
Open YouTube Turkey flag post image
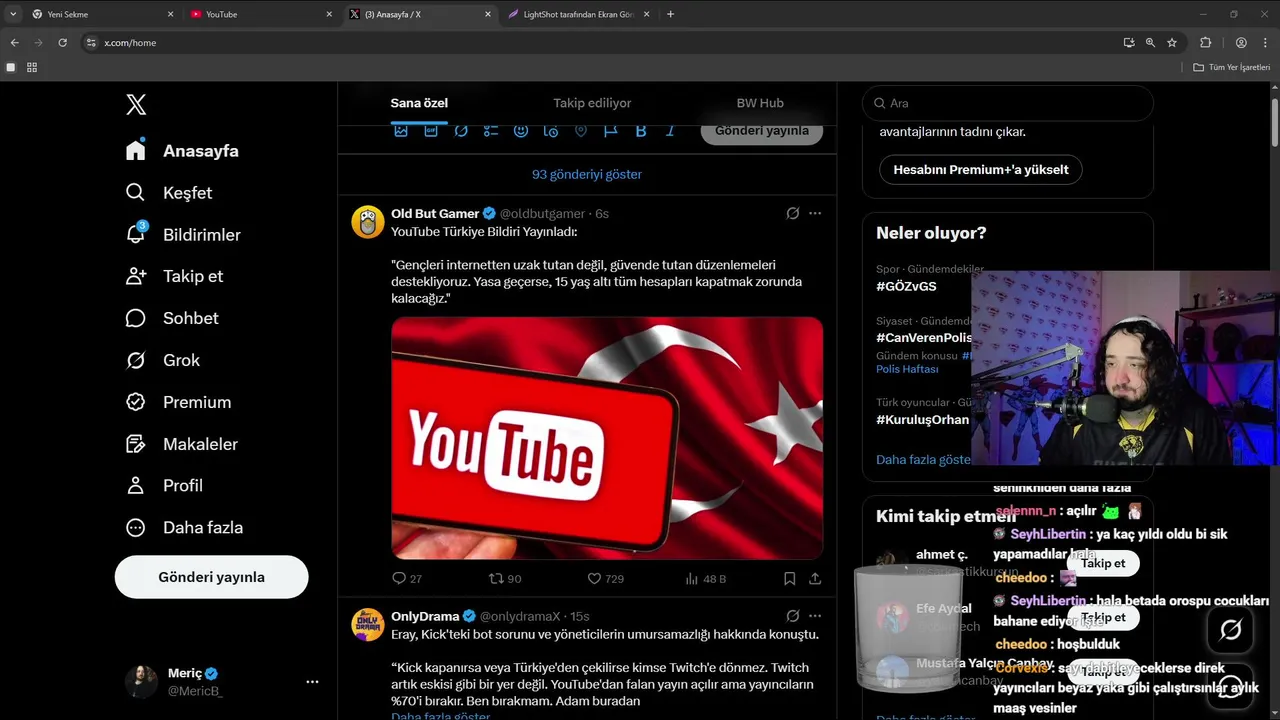point(607,438)
